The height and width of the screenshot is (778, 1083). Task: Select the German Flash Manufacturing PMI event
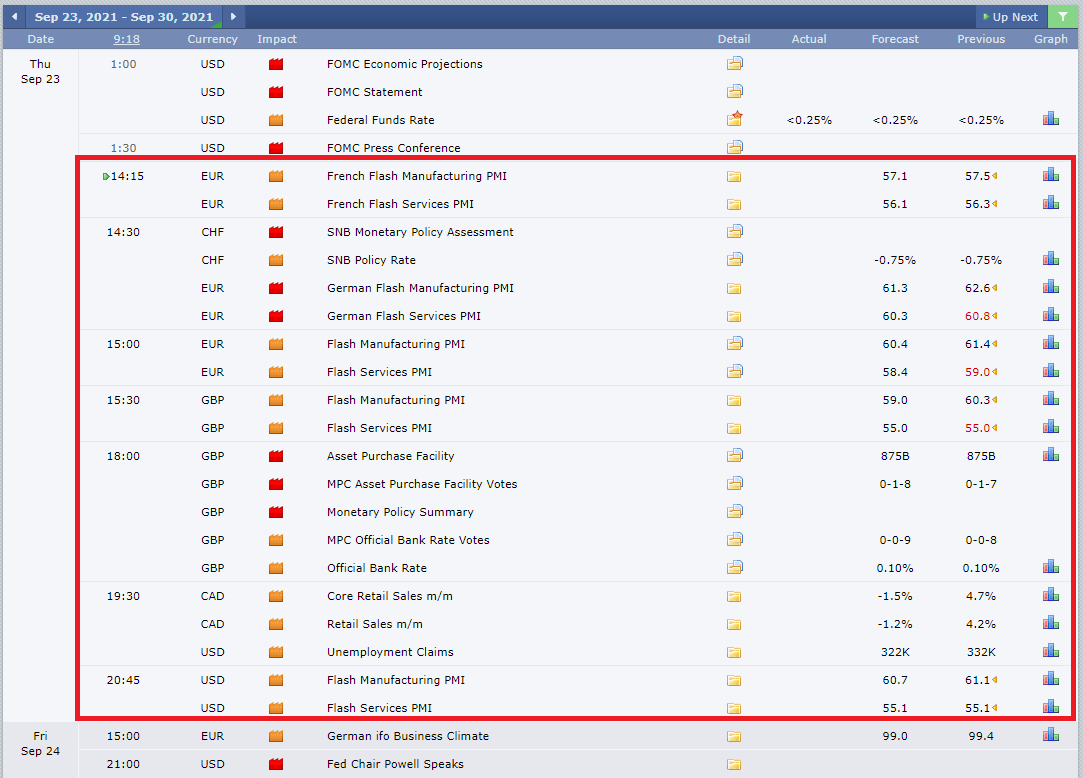tap(420, 287)
